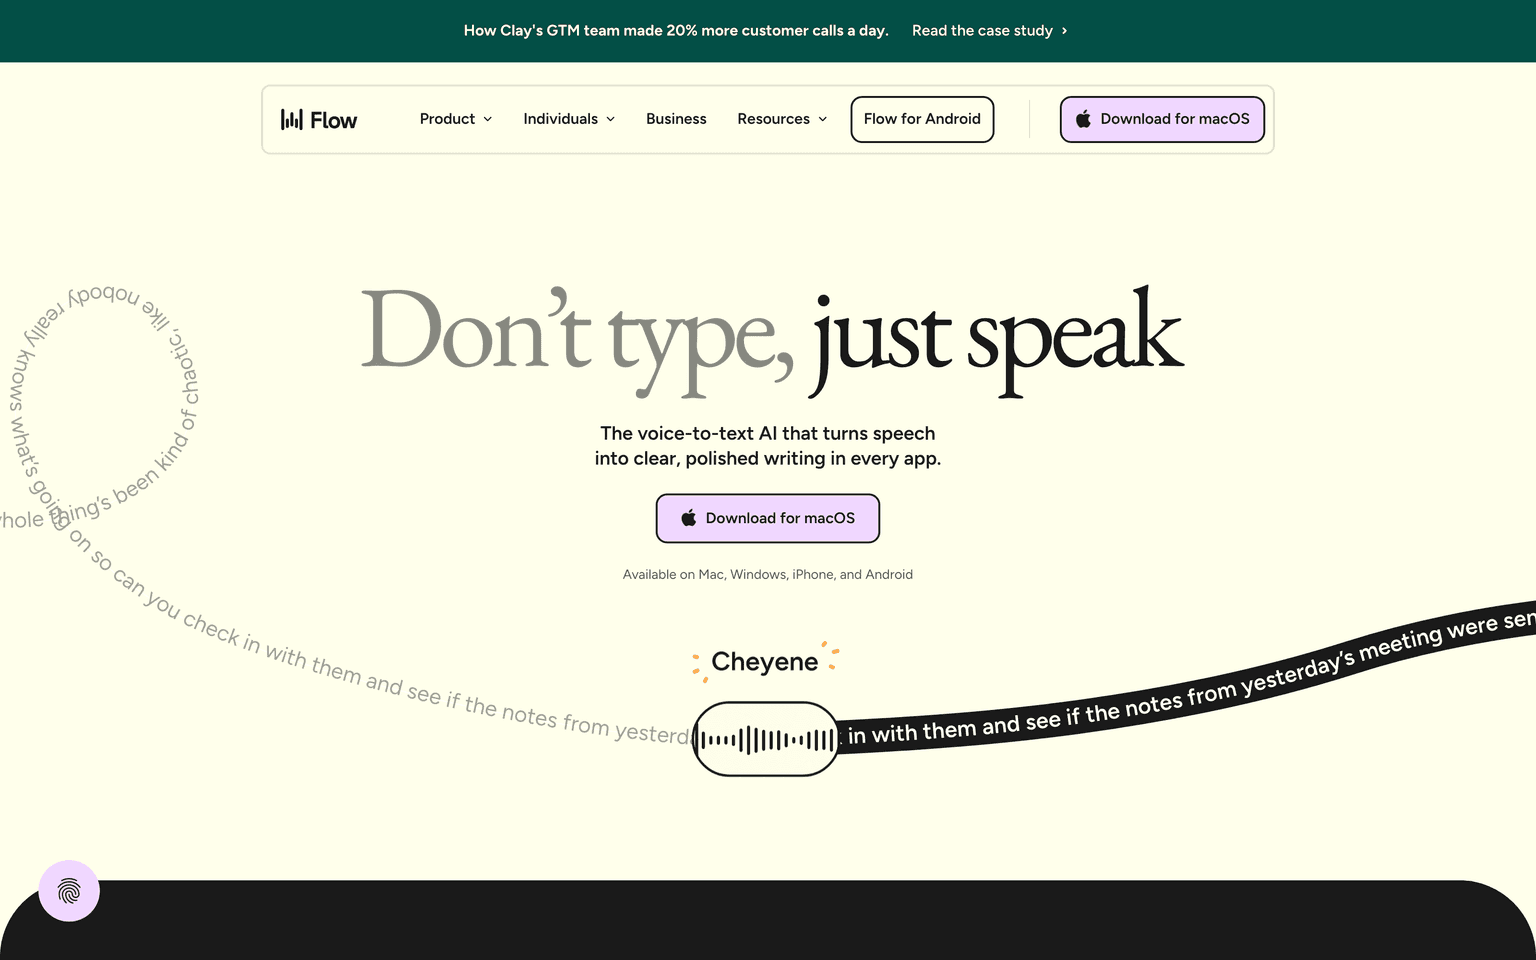Click Download for macOS in the navbar
Viewport: 1536px width, 960px height.
pos(1162,119)
